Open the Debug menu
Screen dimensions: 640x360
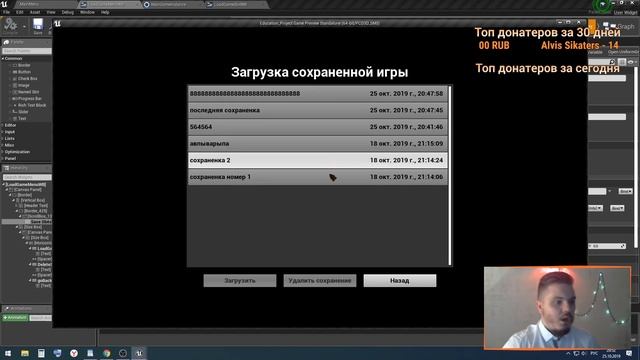(68, 12)
